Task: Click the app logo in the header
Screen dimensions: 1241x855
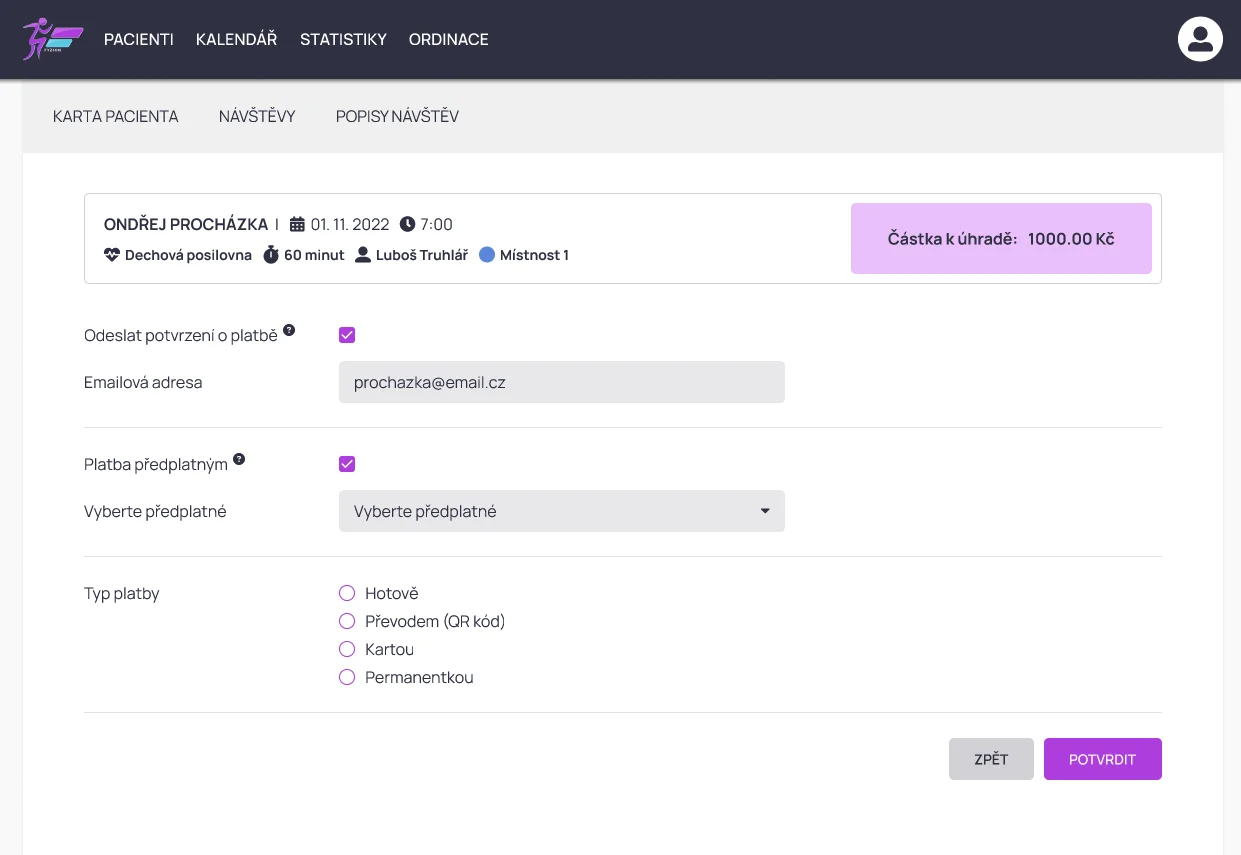Action: point(52,39)
